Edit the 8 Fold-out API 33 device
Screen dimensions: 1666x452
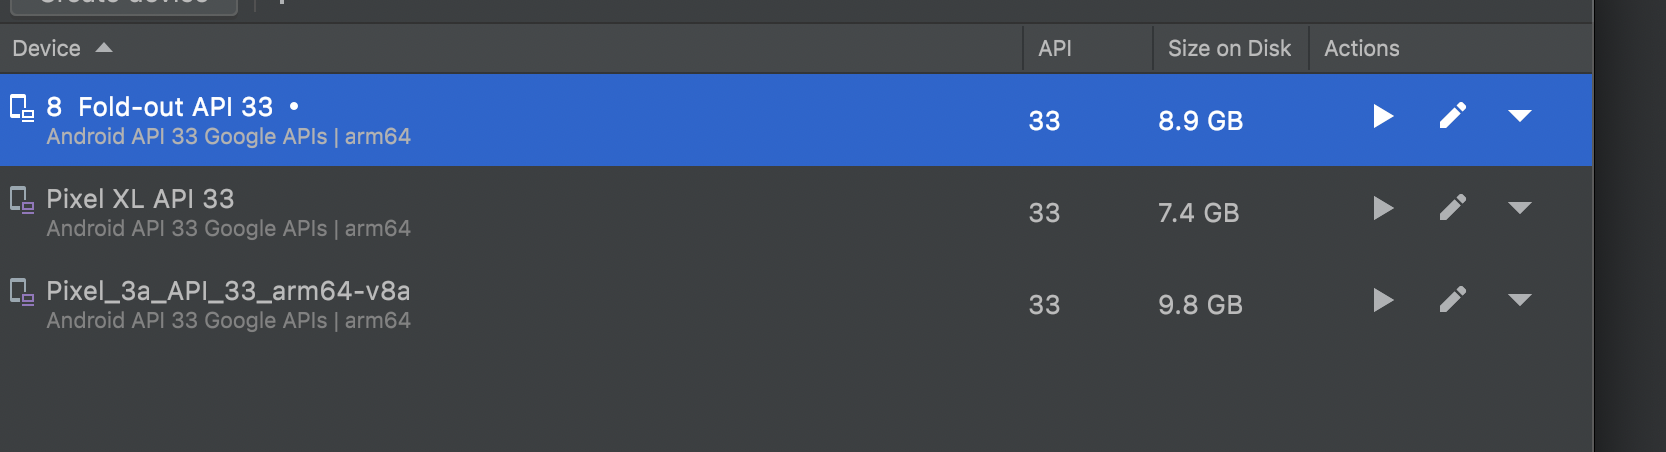point(1453,116)
